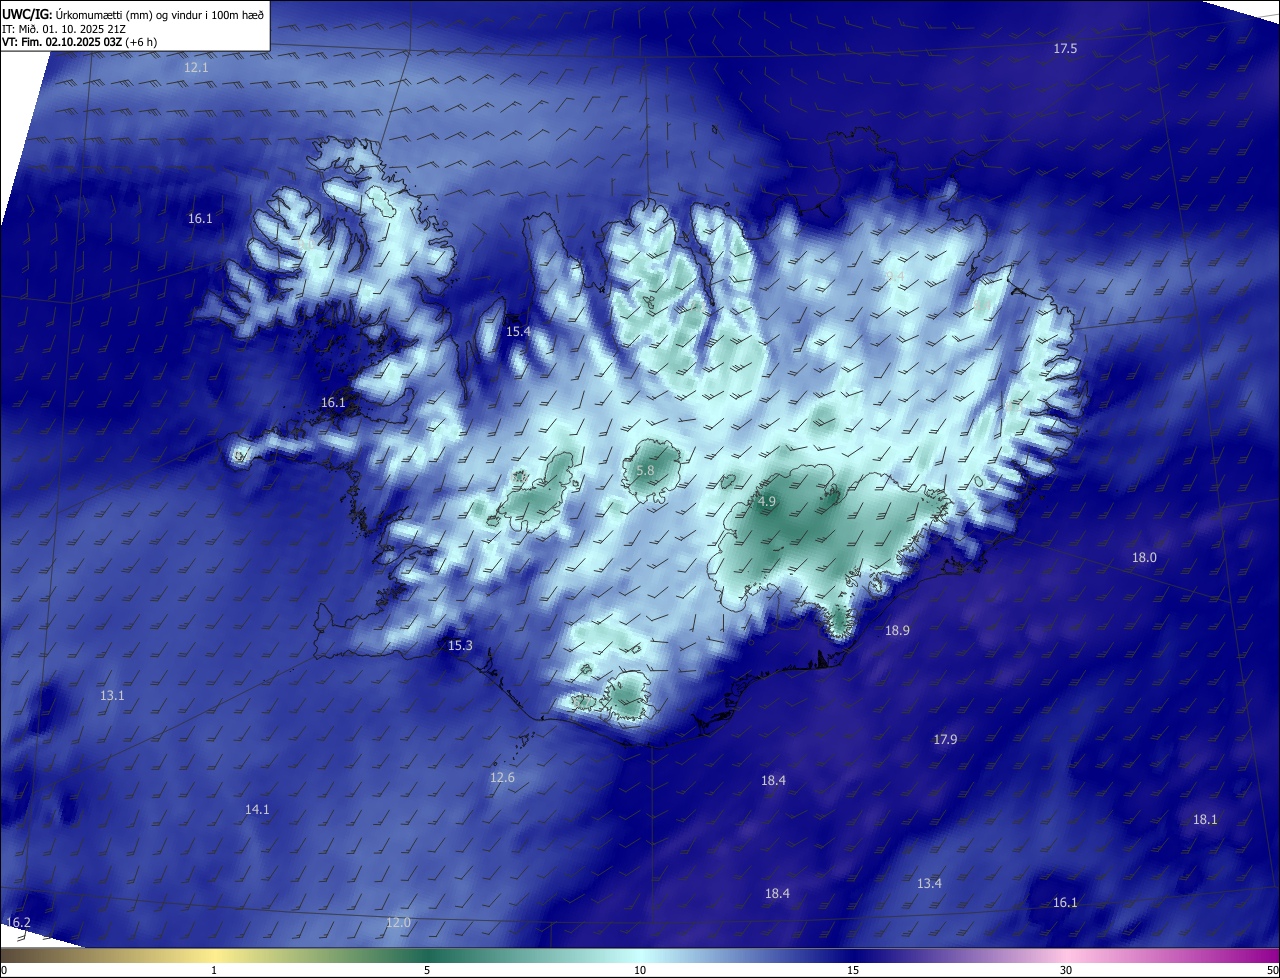Click the 18.0 value label
Viewport: 1280px width, 978px height.
[1144, 558]
